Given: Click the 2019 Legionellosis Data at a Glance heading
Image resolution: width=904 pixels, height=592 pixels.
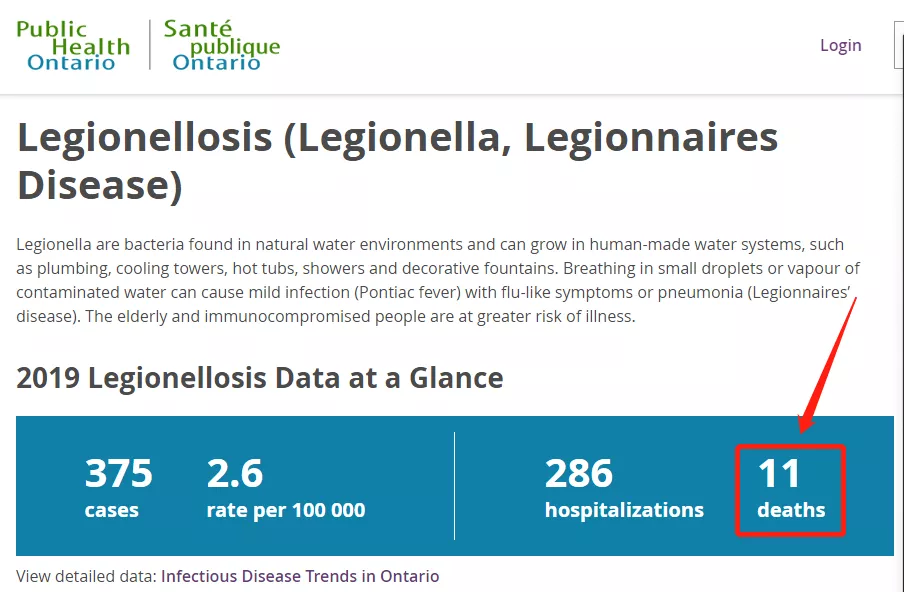Looking at the screenshot, I should [x=260, y=378].
